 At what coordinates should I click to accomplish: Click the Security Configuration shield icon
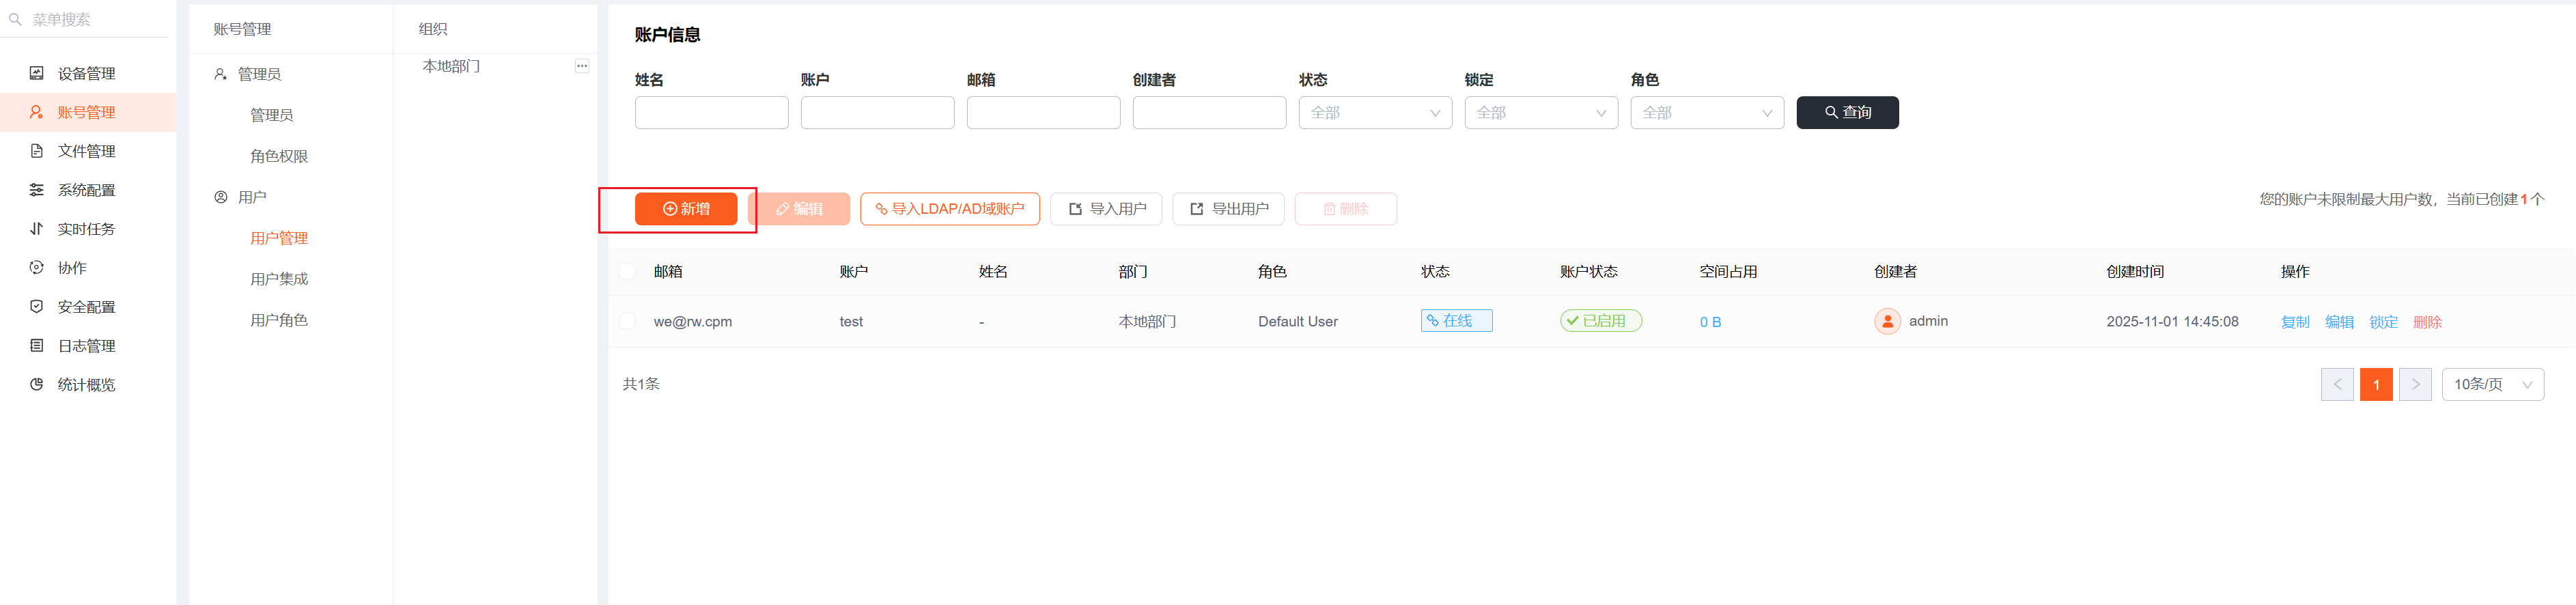point(37,307)
